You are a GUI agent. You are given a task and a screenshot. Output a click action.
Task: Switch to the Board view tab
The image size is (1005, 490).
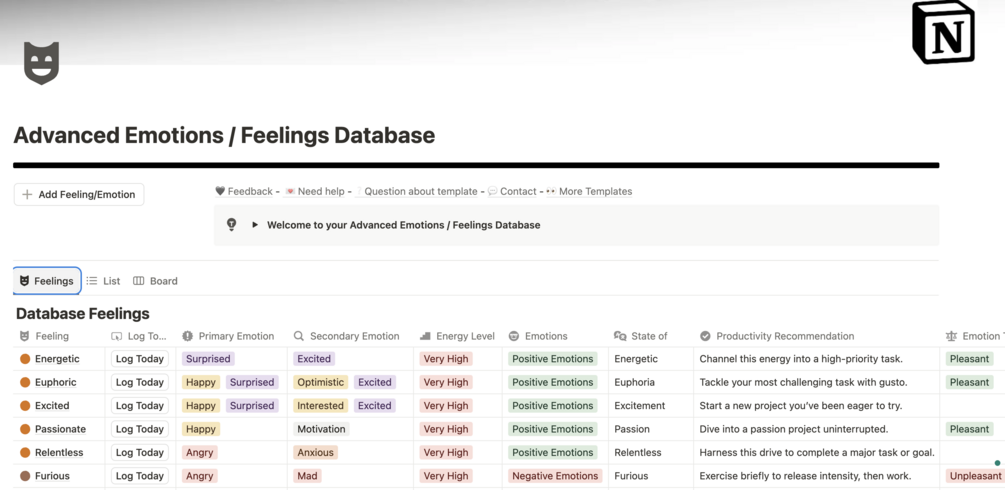click(156, 281)
